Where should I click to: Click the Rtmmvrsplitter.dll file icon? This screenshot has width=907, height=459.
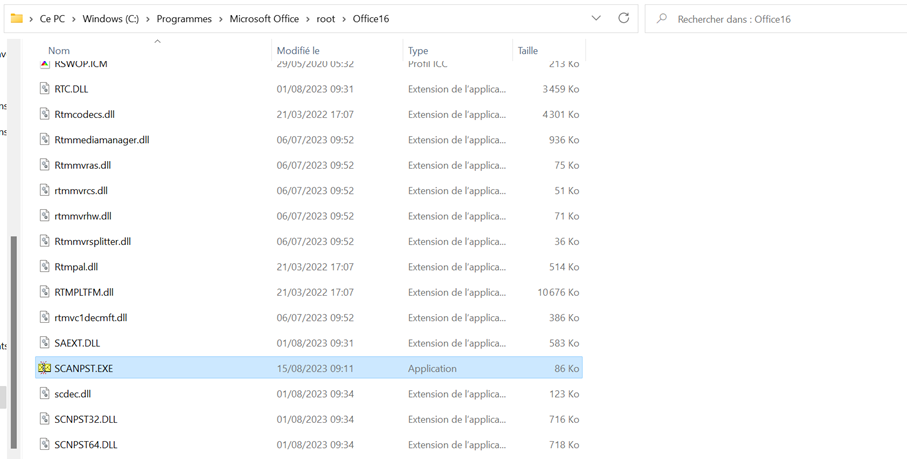click(45, 242)
